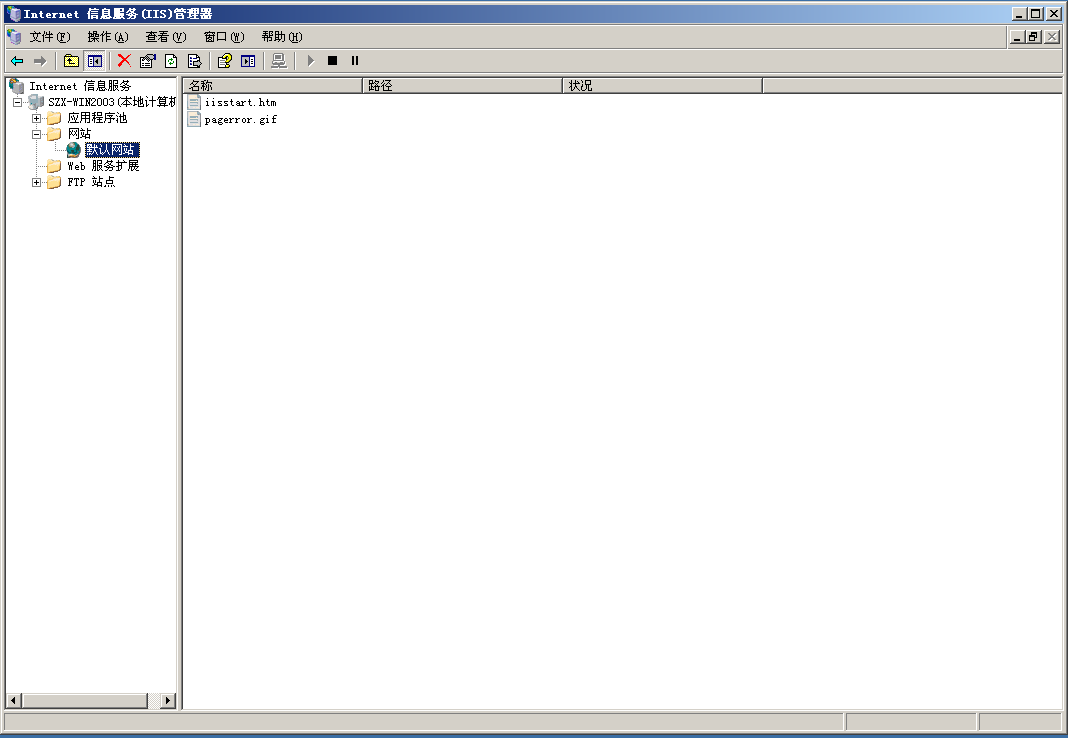The height and width of the screenshot is (738, 1068).
Task: Click the connect to computer toolbar icon
Action: point(279,61)
